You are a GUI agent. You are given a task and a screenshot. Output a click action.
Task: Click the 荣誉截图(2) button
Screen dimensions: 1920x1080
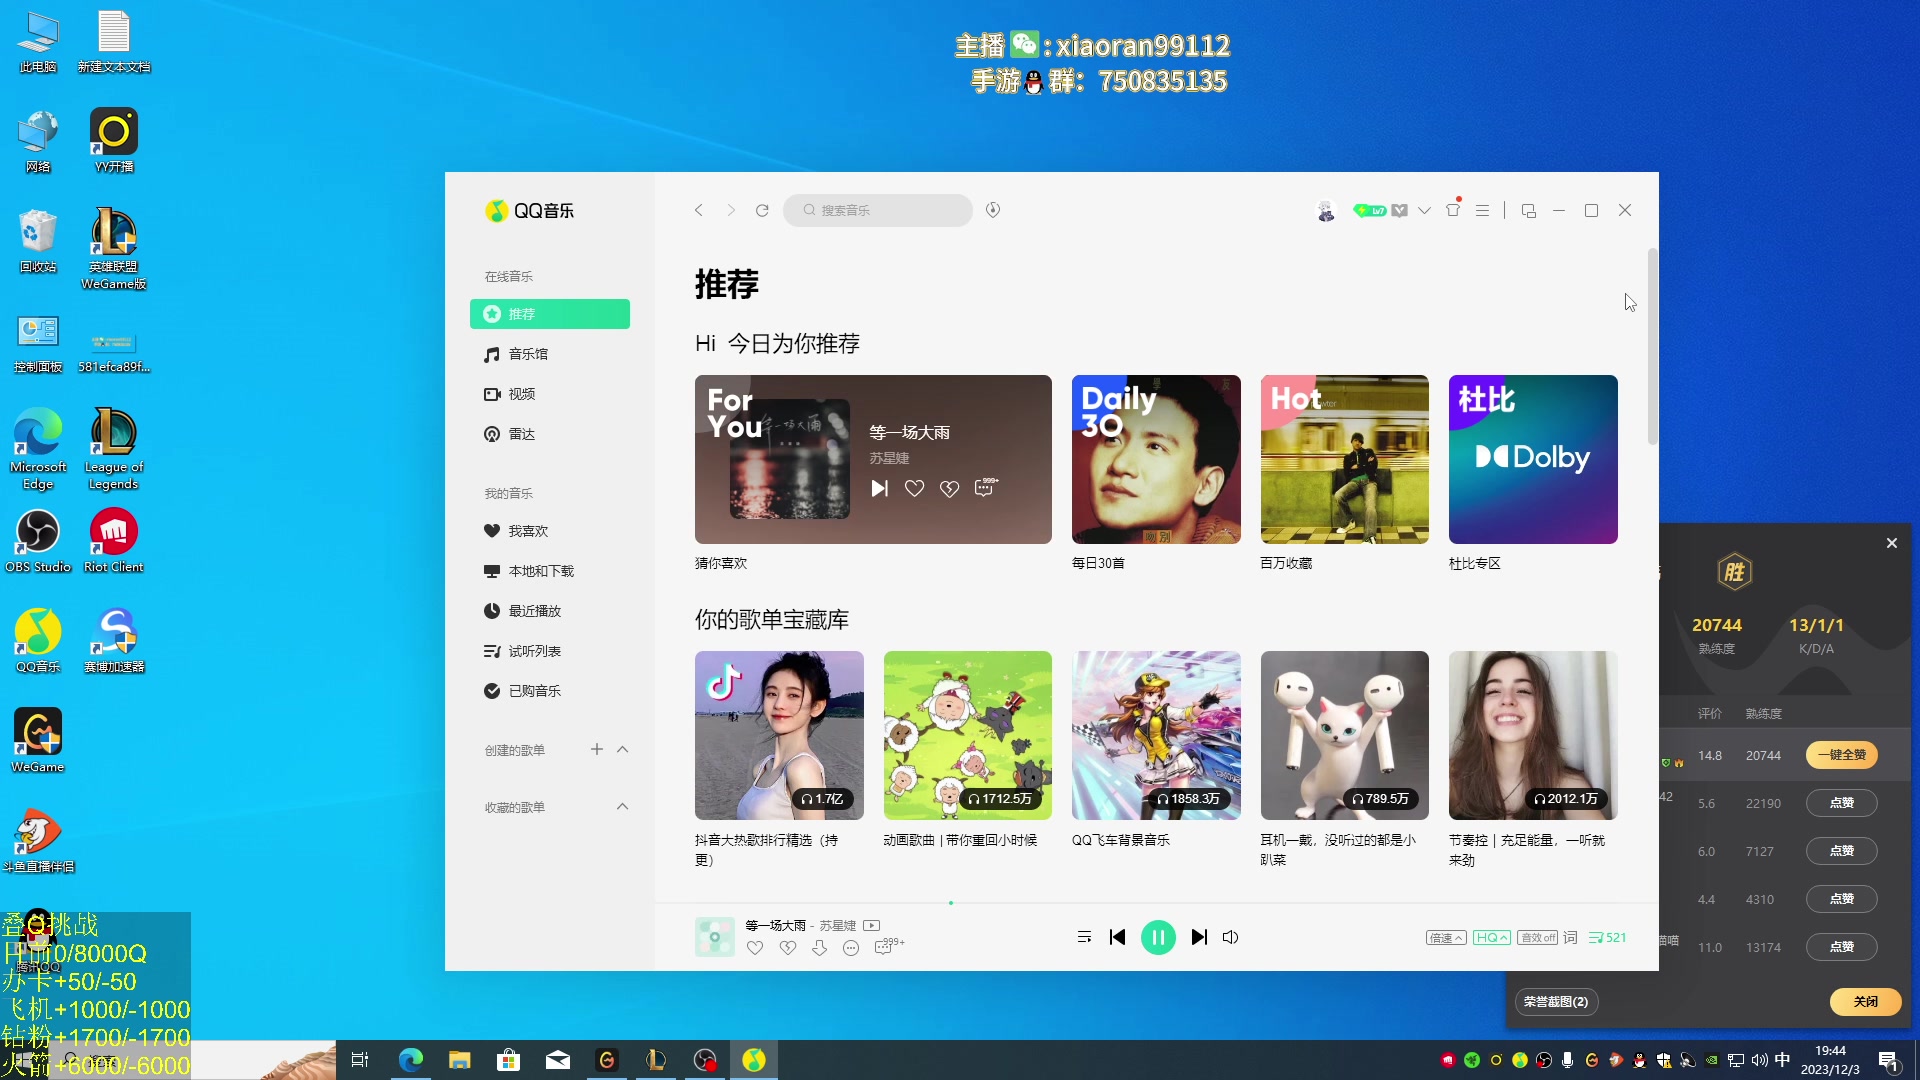pyautogui.click(x=1555, y=1002)
